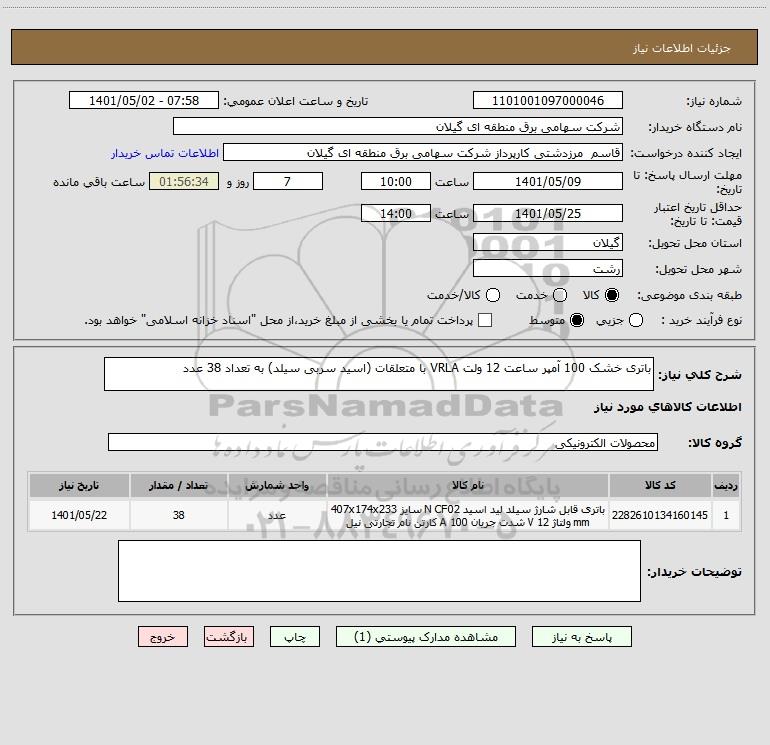Click the price validity date 1401/05/25

(548, 213)
